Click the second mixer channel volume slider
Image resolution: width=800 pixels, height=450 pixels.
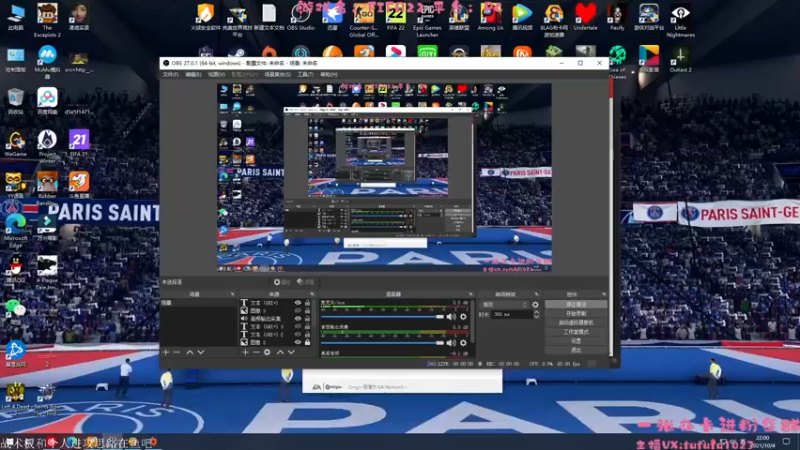point(383,343)
